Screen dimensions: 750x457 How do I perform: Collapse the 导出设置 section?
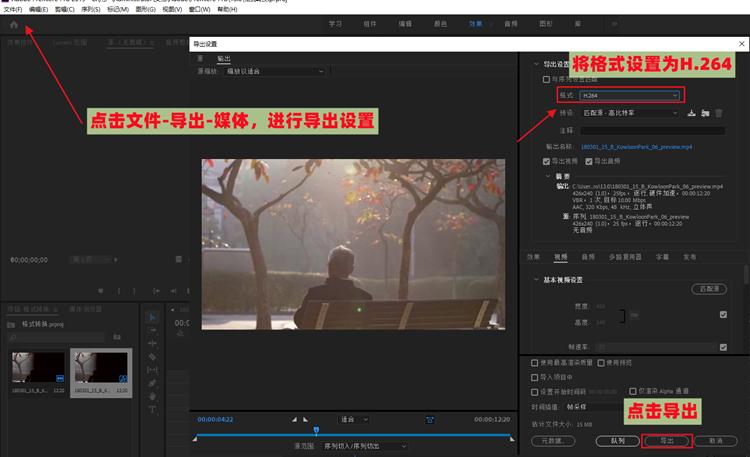tap(536, 64)
